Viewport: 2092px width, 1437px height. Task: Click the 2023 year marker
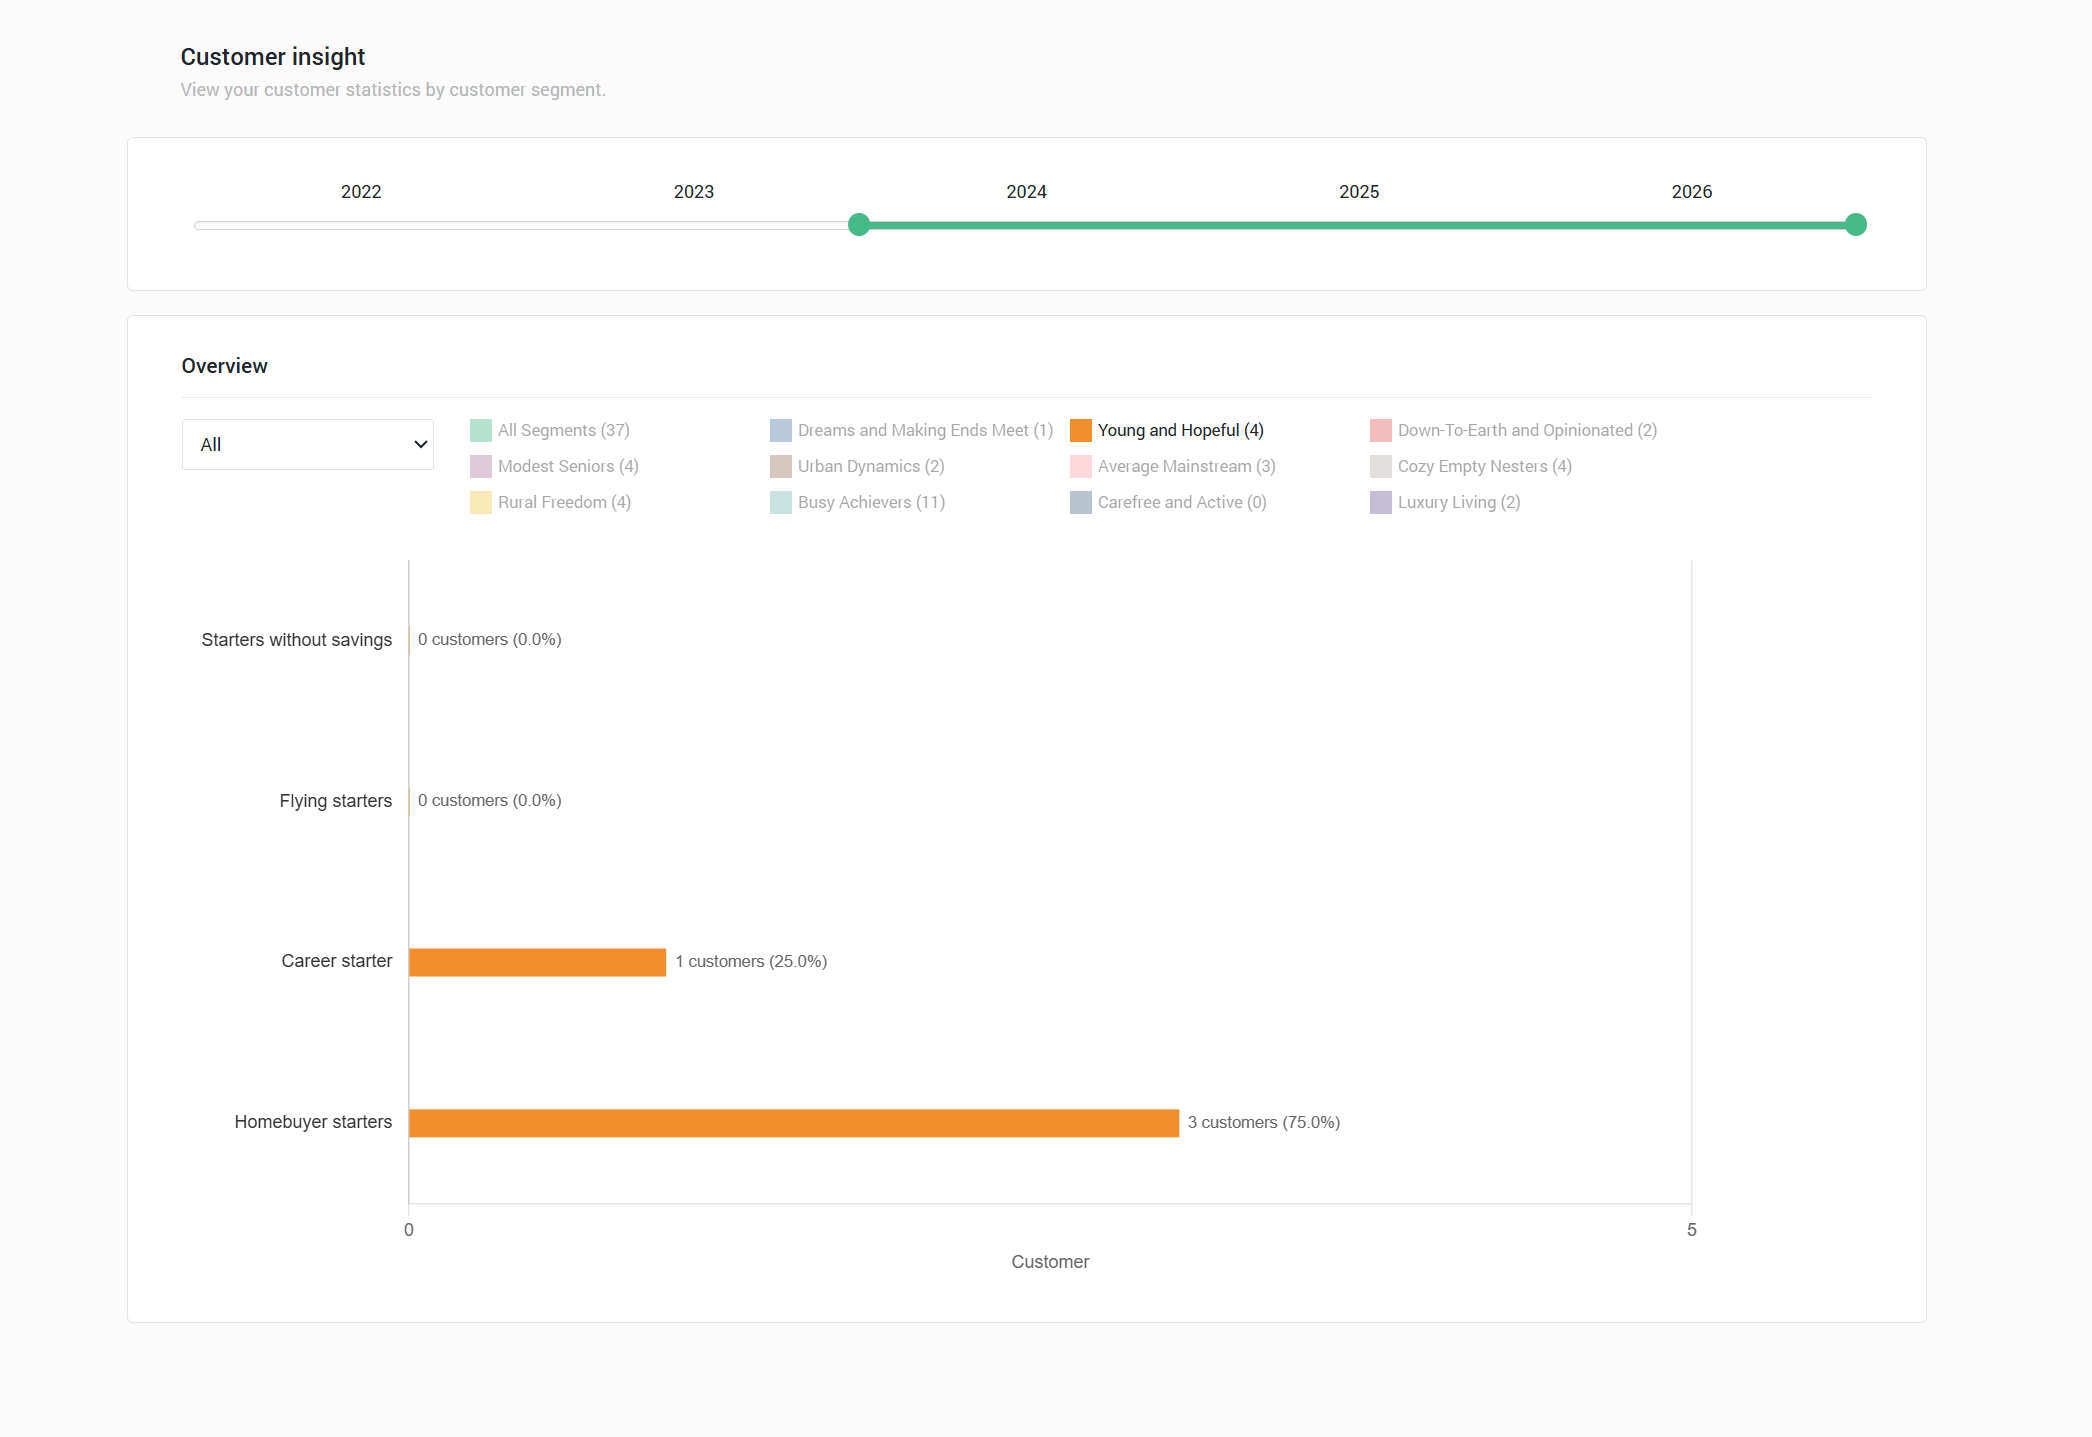[693, 192]
